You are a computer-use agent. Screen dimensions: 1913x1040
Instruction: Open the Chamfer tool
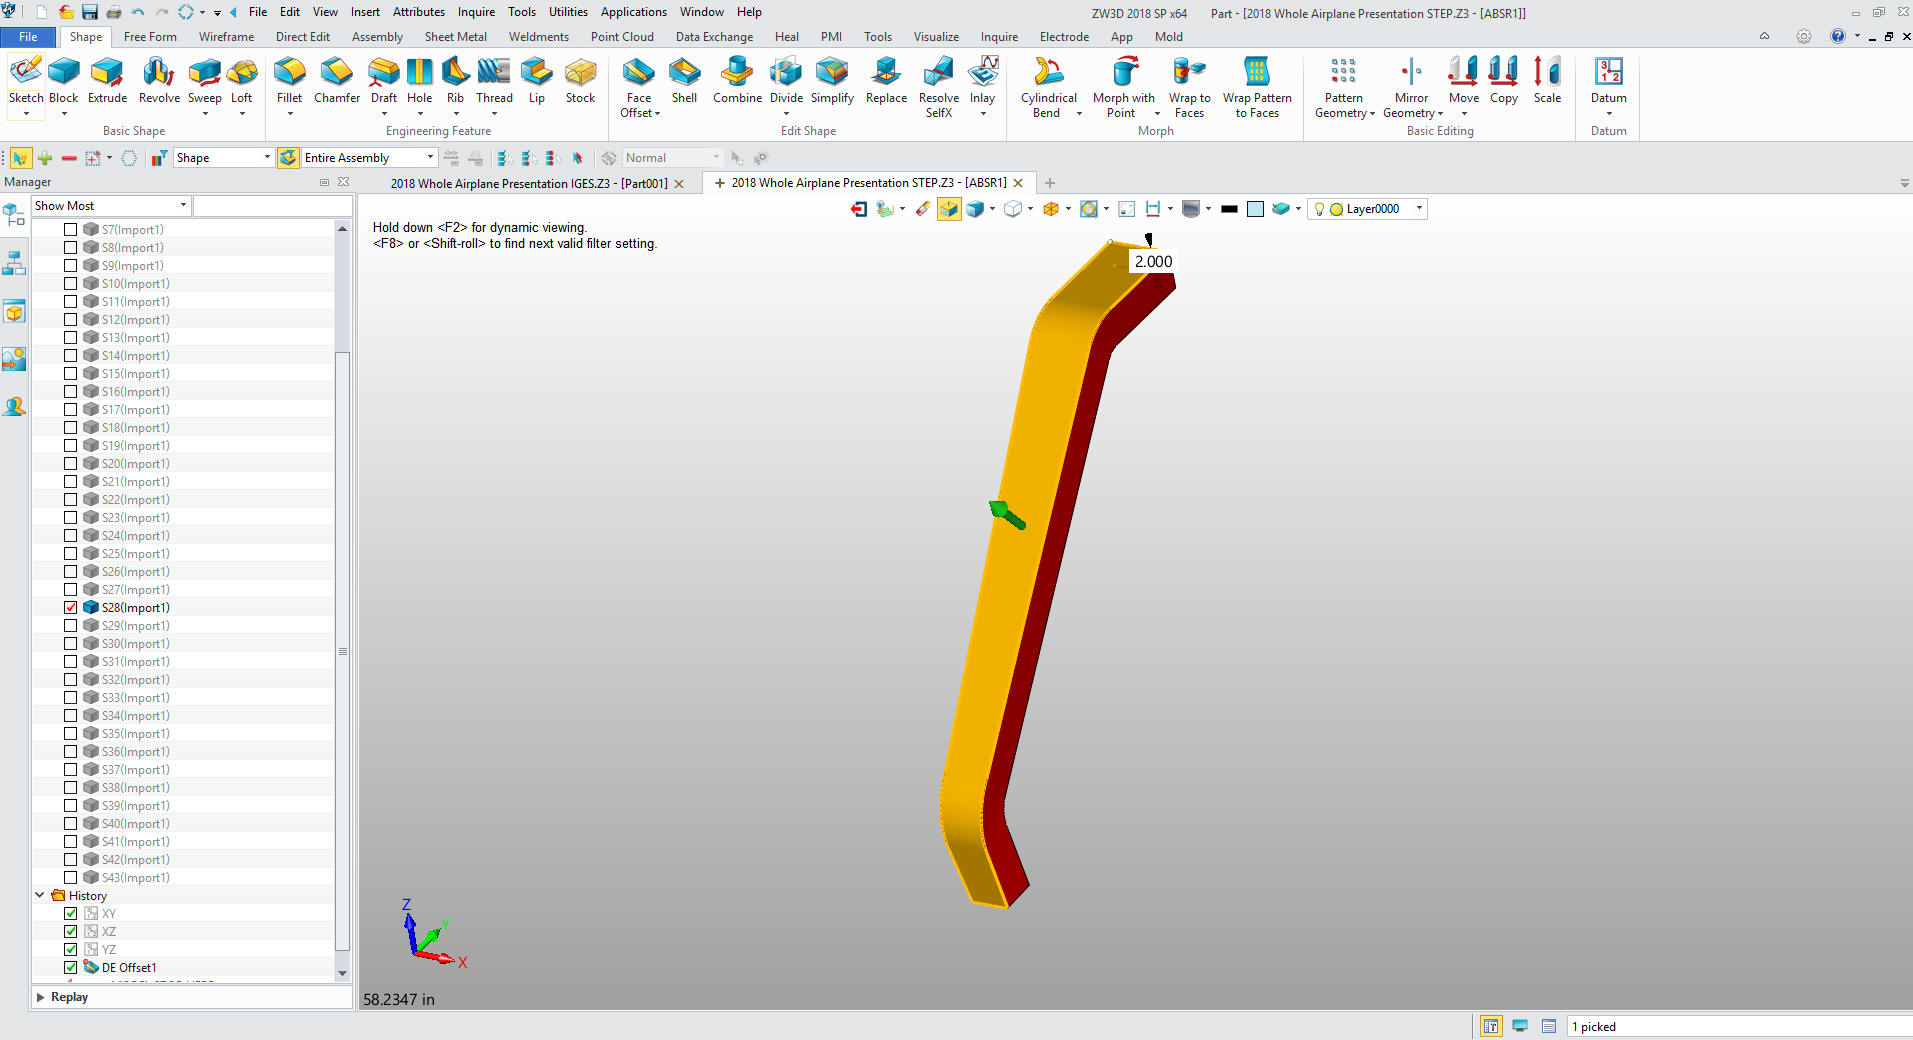click(x=336, y=80)
